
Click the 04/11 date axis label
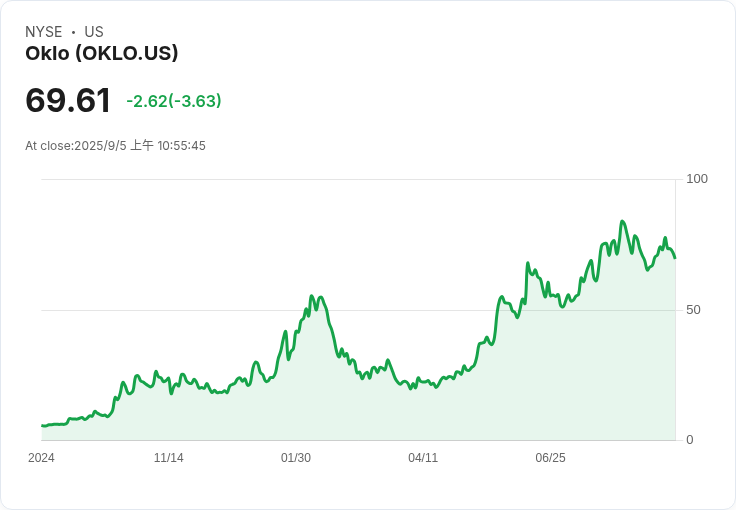[x=423, y=458]
